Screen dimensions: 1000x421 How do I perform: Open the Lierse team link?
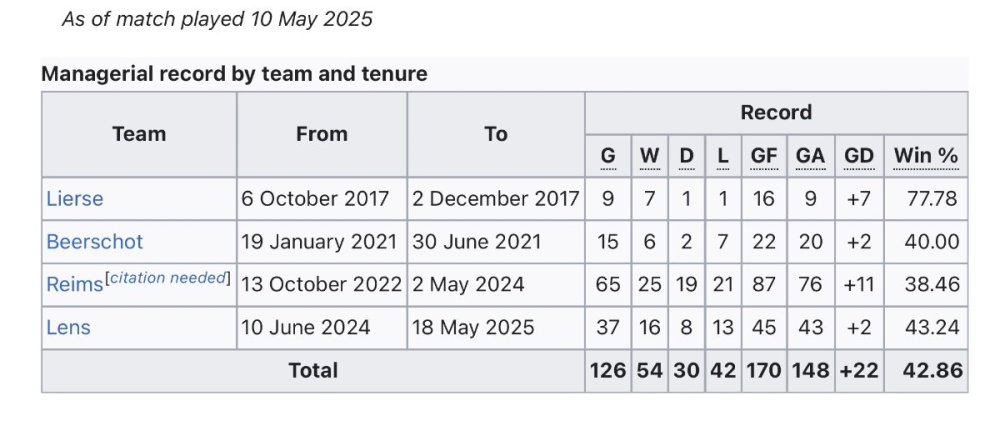point(75,199)
